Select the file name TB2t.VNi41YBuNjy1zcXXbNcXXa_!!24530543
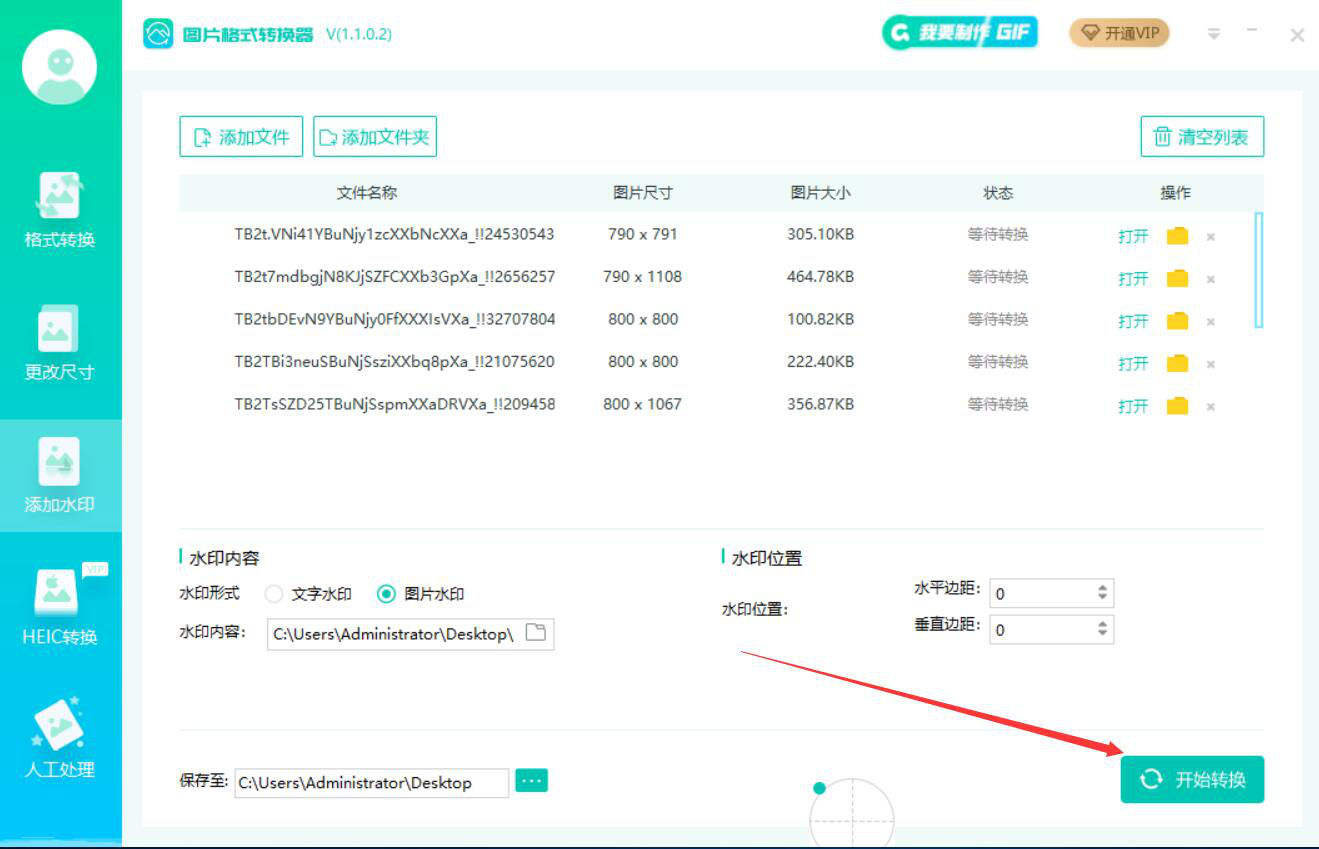This screenshot has width=1319, height=849. tap(395, 235)
